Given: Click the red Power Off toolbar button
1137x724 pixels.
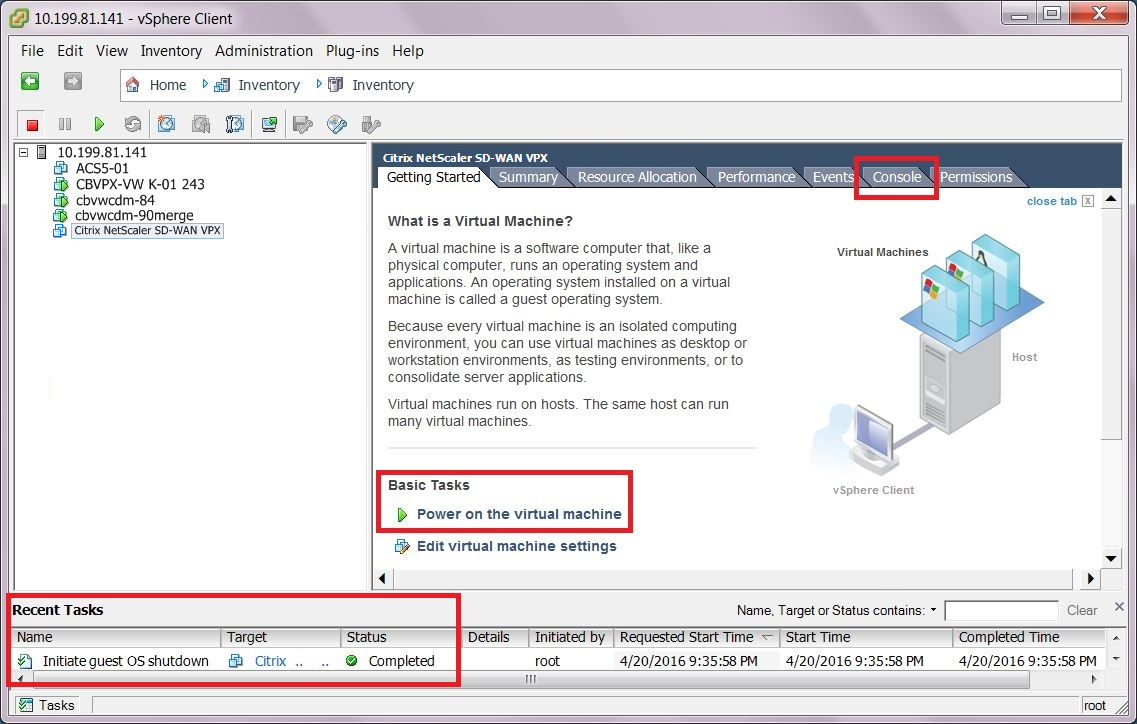Looking at the screenshot, I should click(x=32, y=125).
